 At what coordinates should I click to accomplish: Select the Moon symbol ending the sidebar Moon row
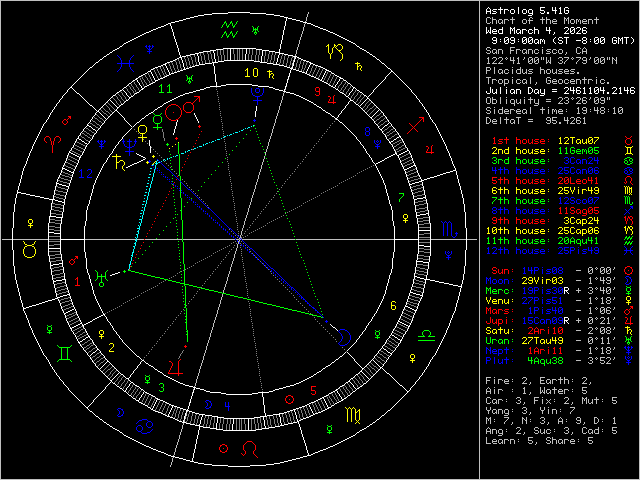pos(629,281)
